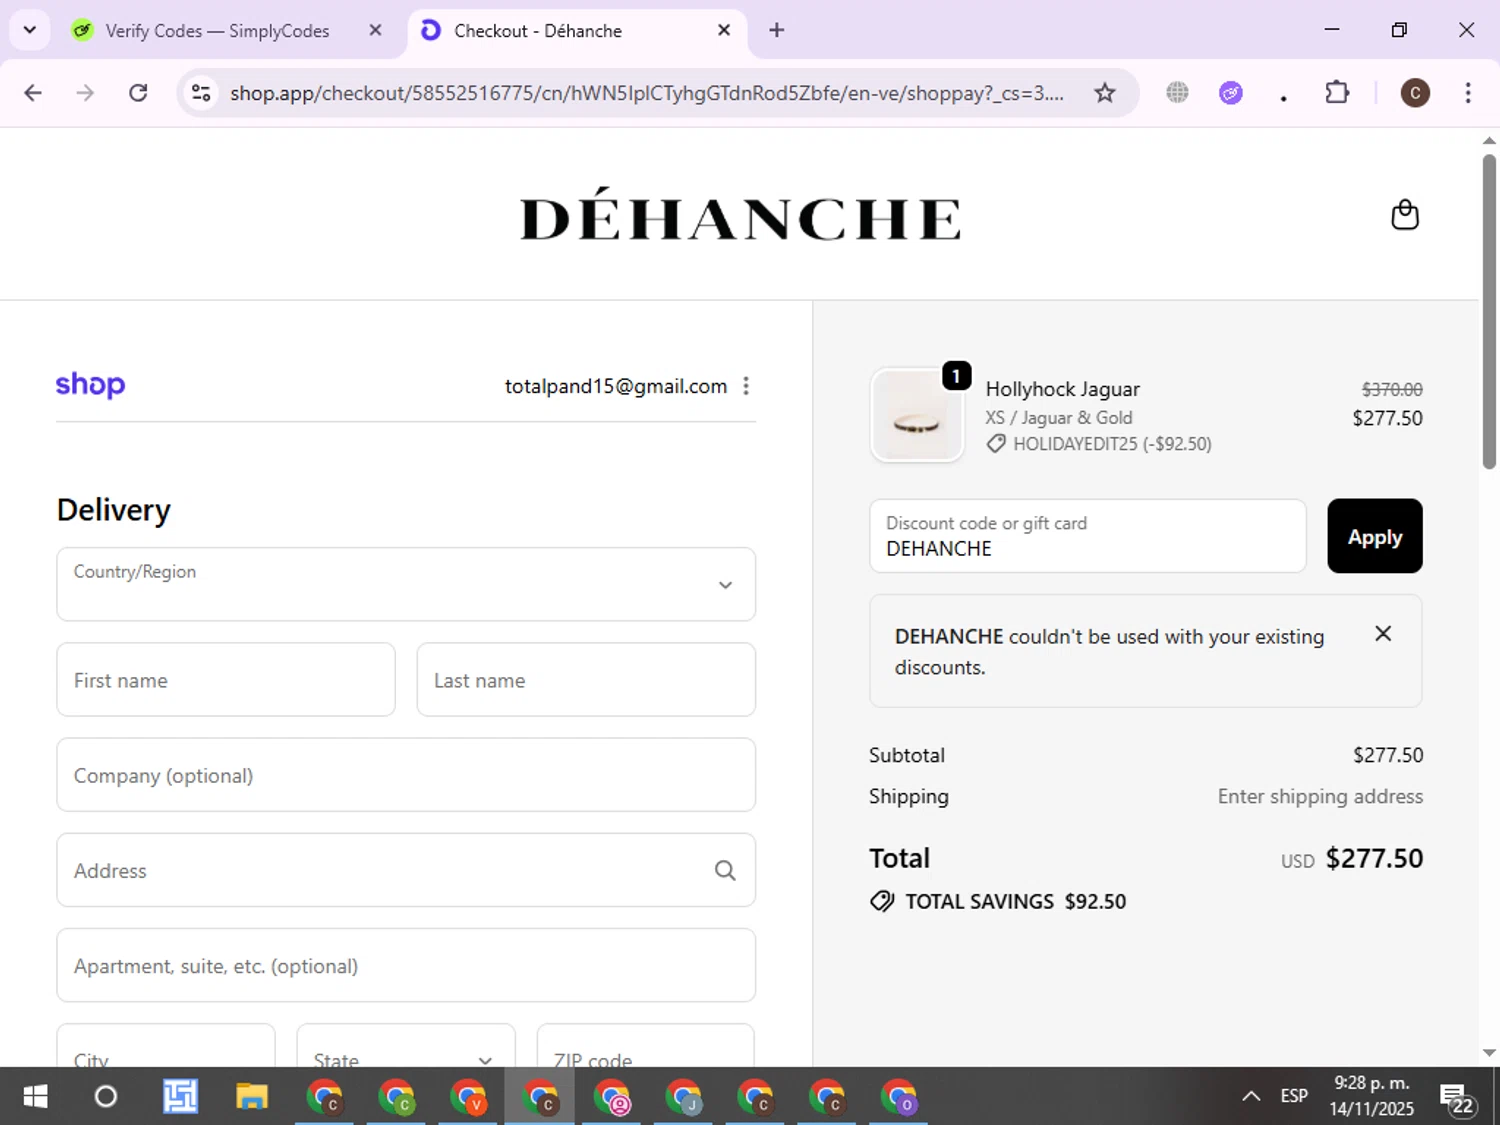Click the Company (optional) field

click(406, 775)
